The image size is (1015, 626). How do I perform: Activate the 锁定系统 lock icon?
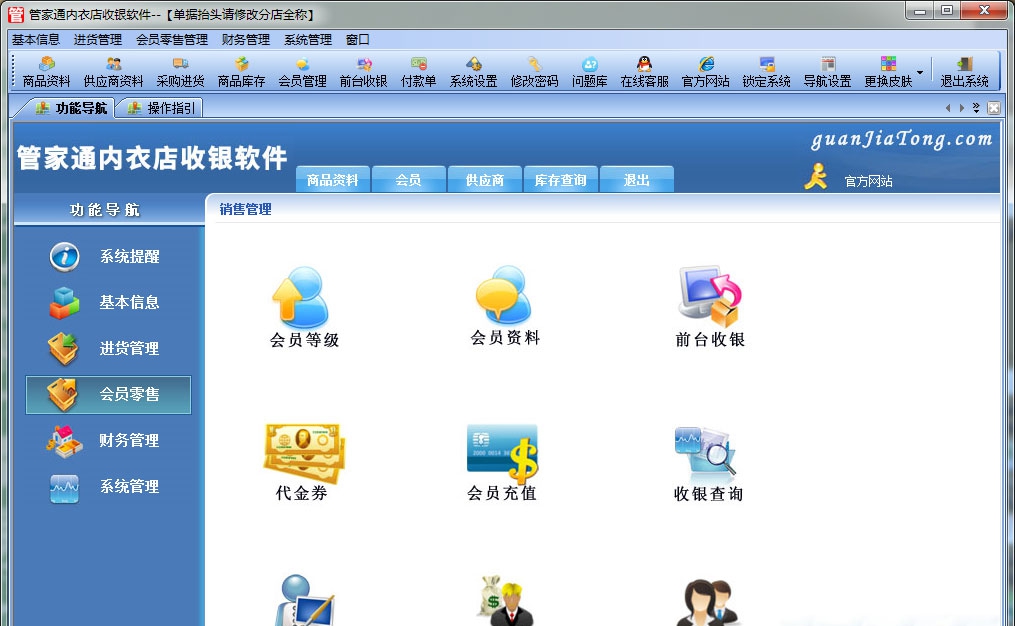765,71
